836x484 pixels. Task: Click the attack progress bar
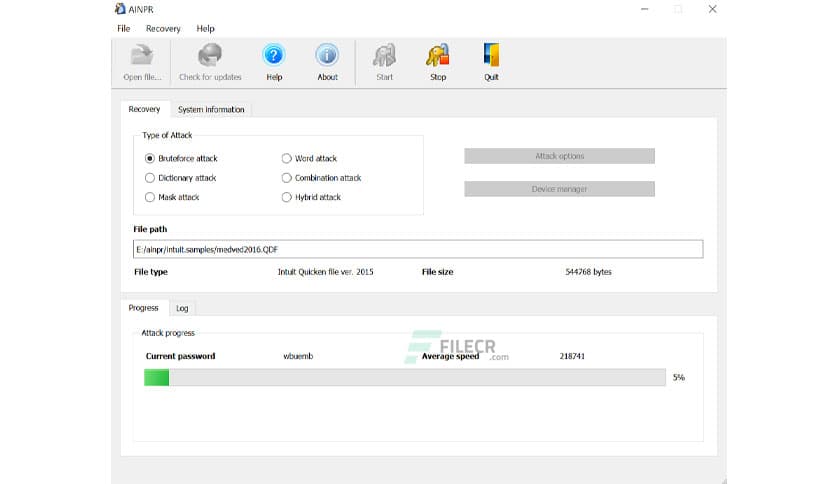pos(405,377)
